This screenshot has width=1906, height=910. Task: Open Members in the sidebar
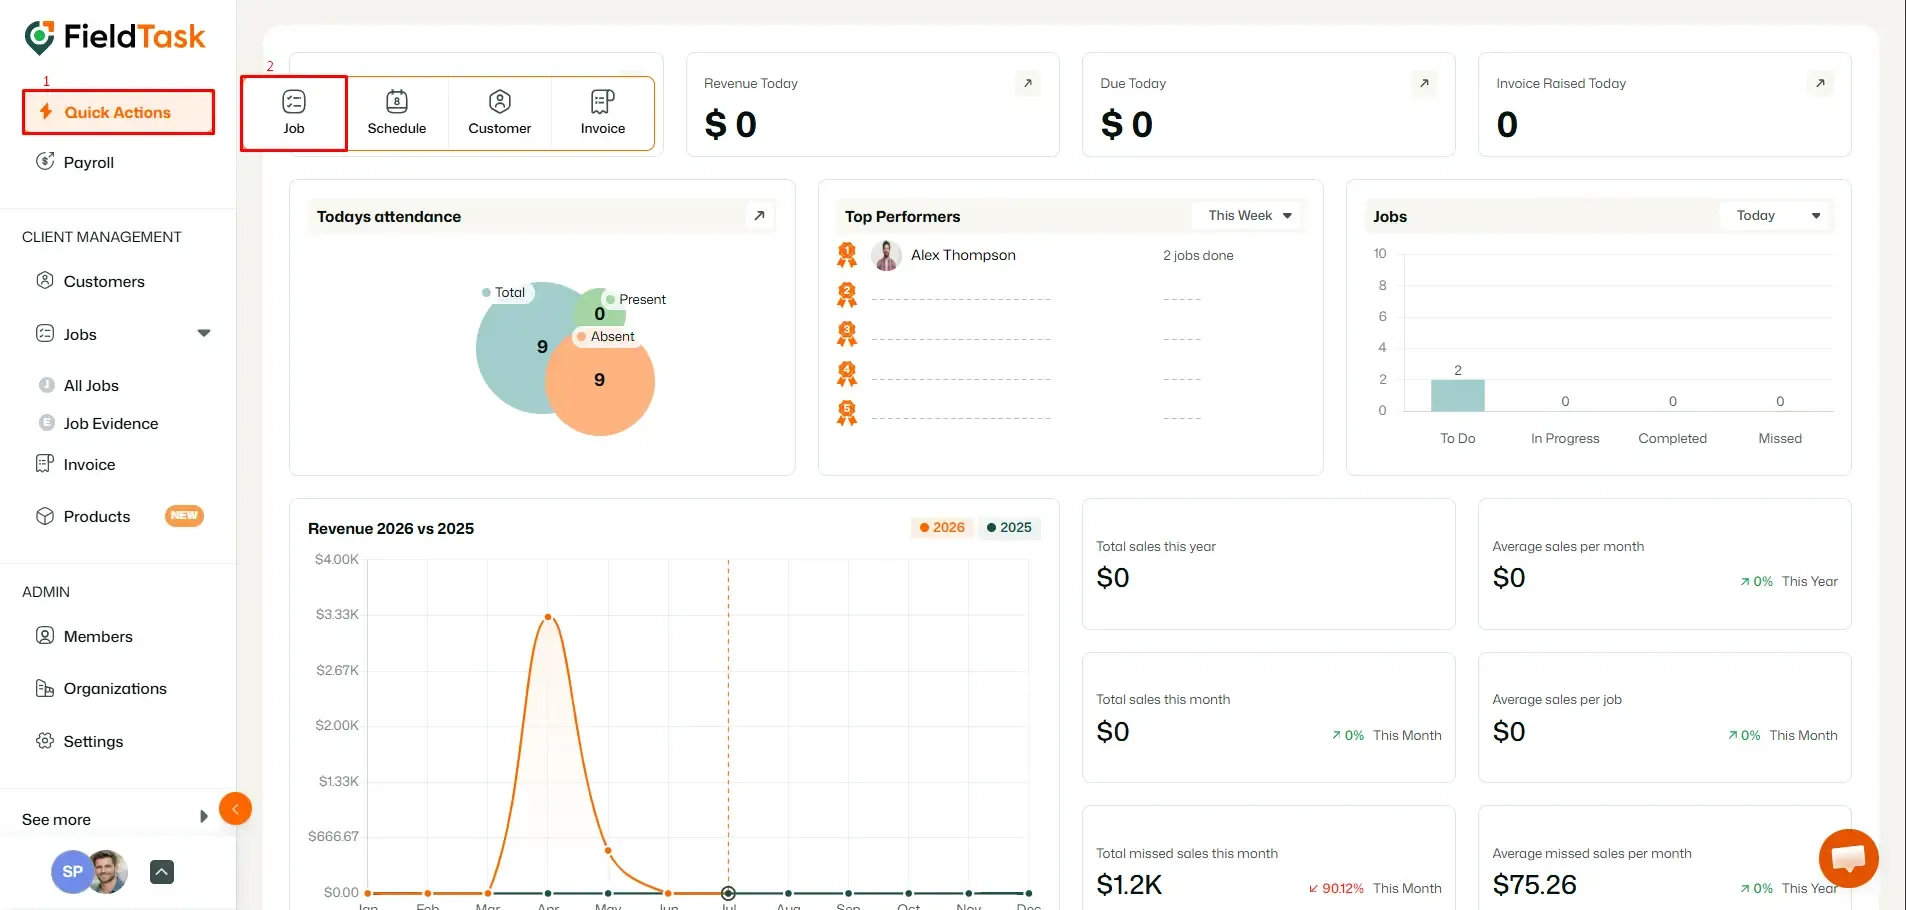pos(98,636)
